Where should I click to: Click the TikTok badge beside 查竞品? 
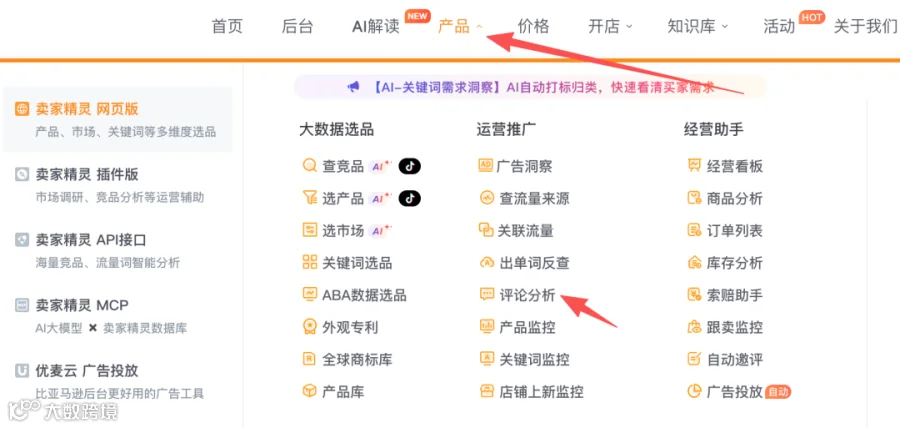(409, 166)
